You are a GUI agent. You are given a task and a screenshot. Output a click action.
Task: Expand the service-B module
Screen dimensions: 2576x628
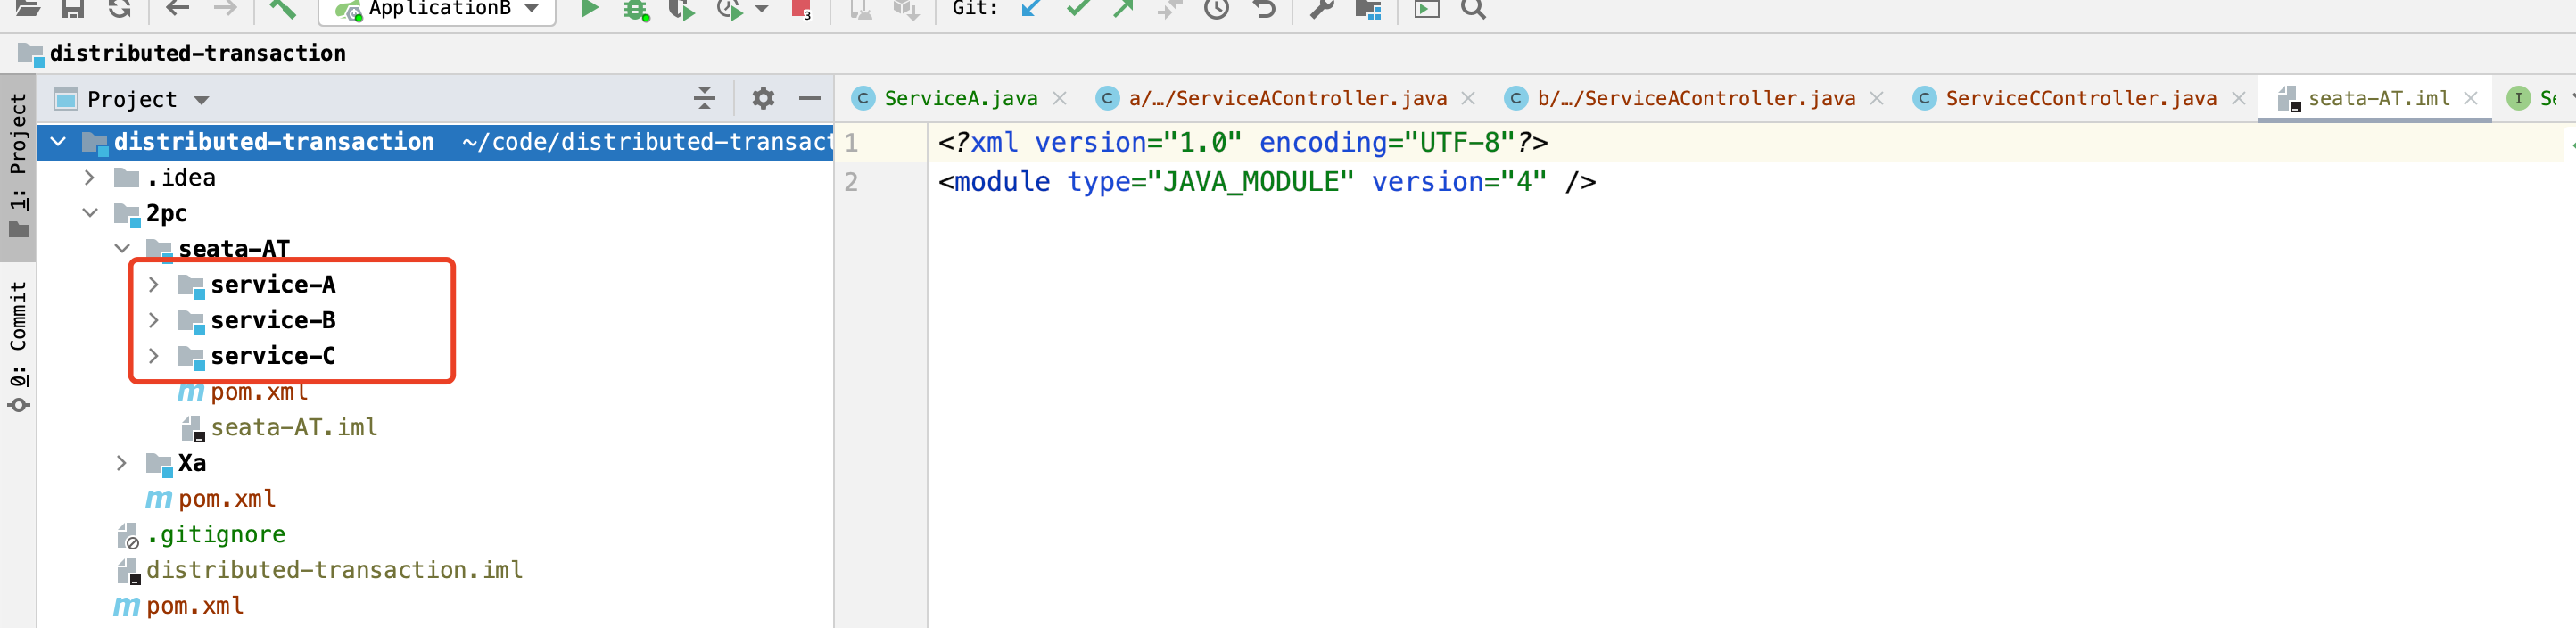coord(154,320)
